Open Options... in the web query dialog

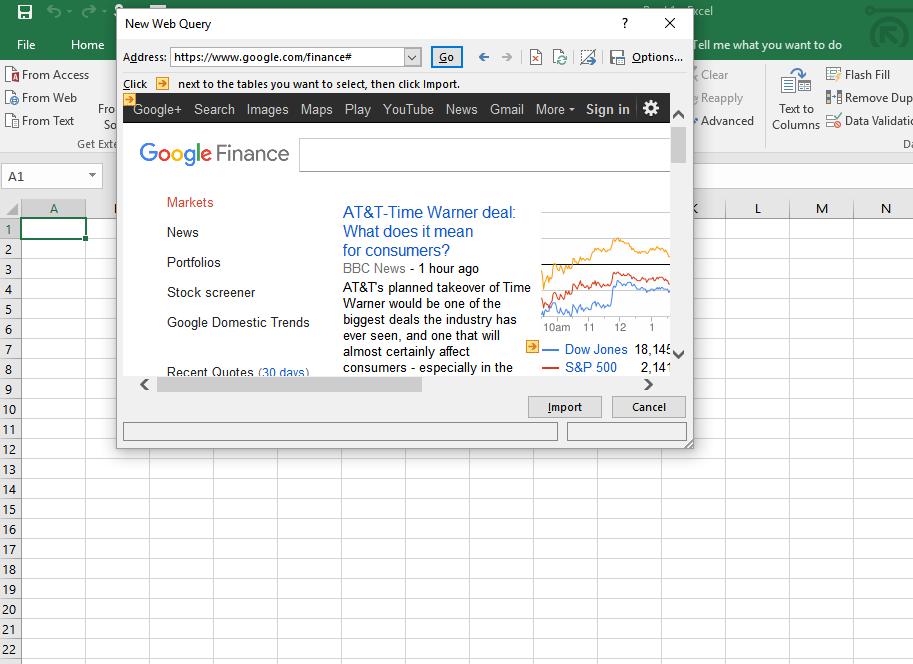[x=657, y=57]
